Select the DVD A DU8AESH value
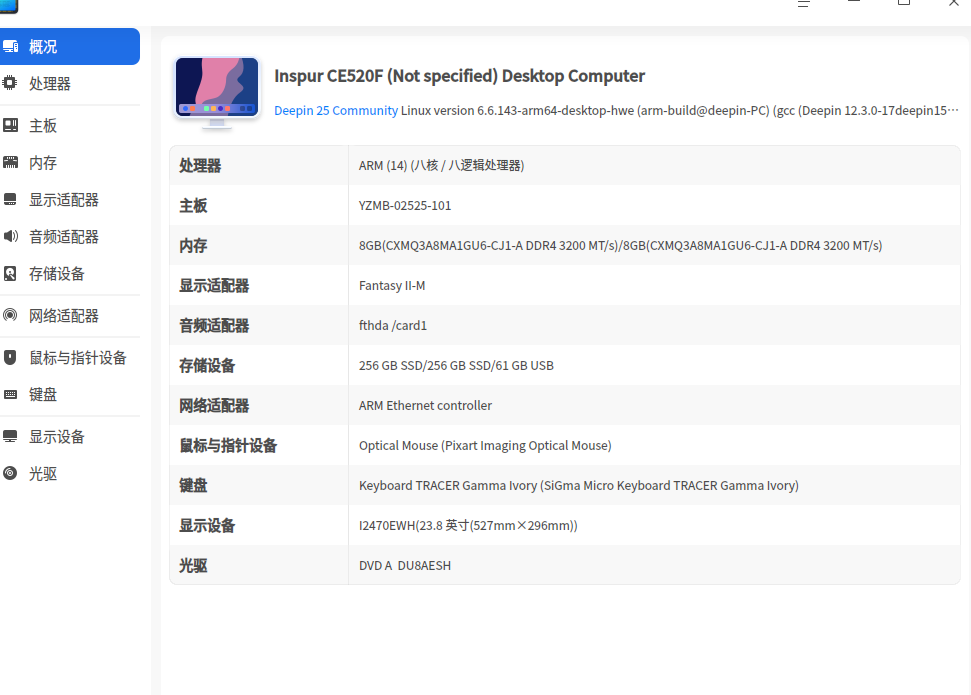971x695 pixels. click(x=405, y=566)
